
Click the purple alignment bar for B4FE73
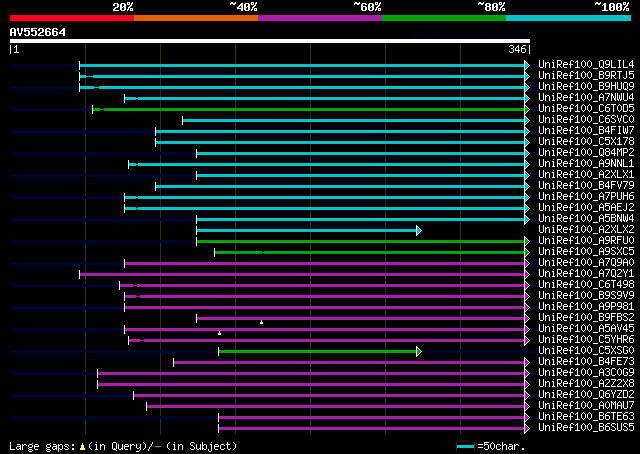pyautogui.click(x=349, y=363)
